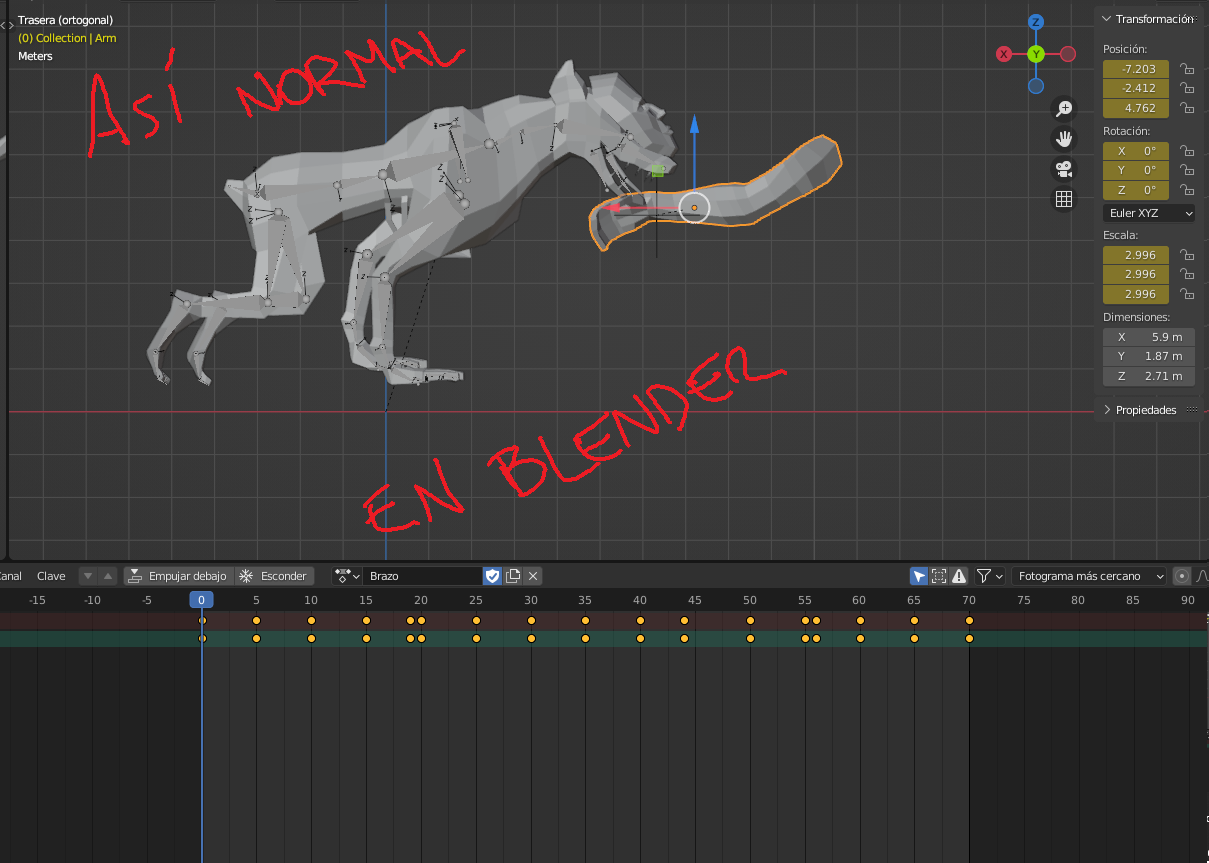The width and height of the screenshot is (1209, 863).
Task: Click the zoom magnifier viewport button
Action: click(1064, 108)
